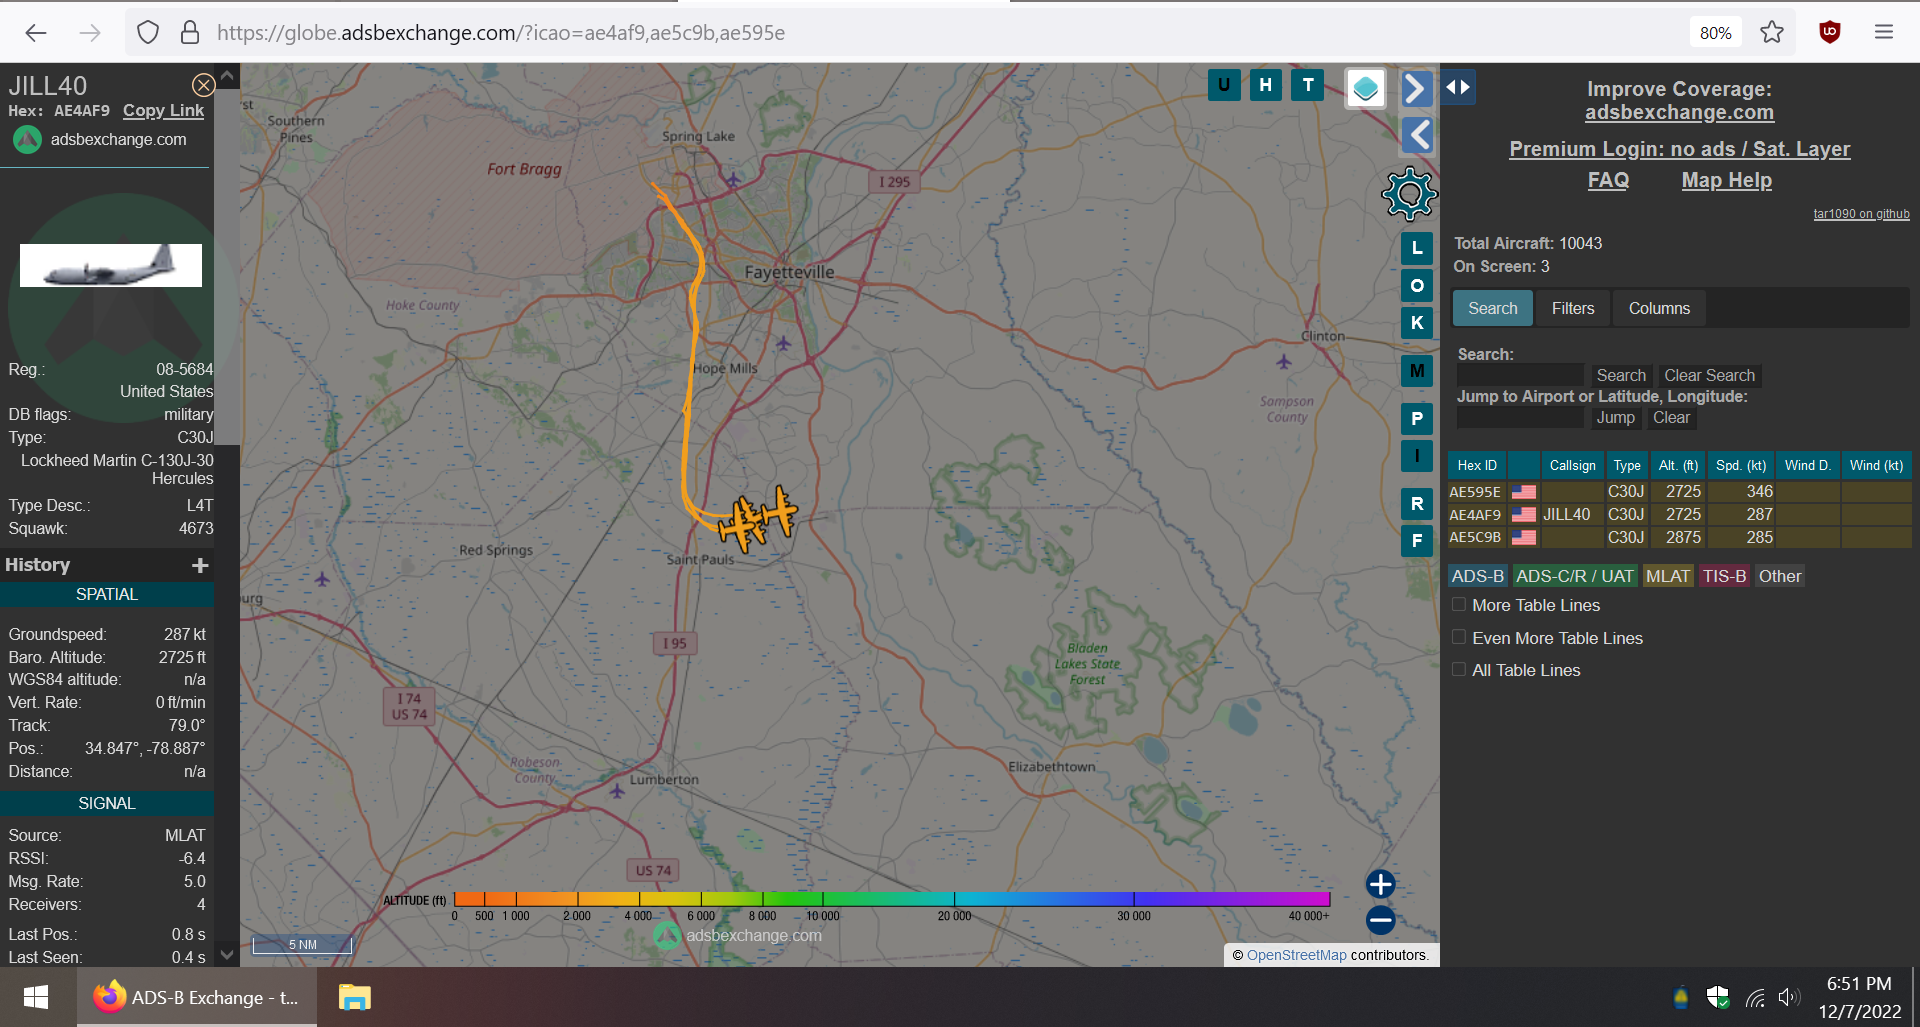Click the TIS-B source legend swatch
The image size is (1920, 1027).
(1724, 576)
